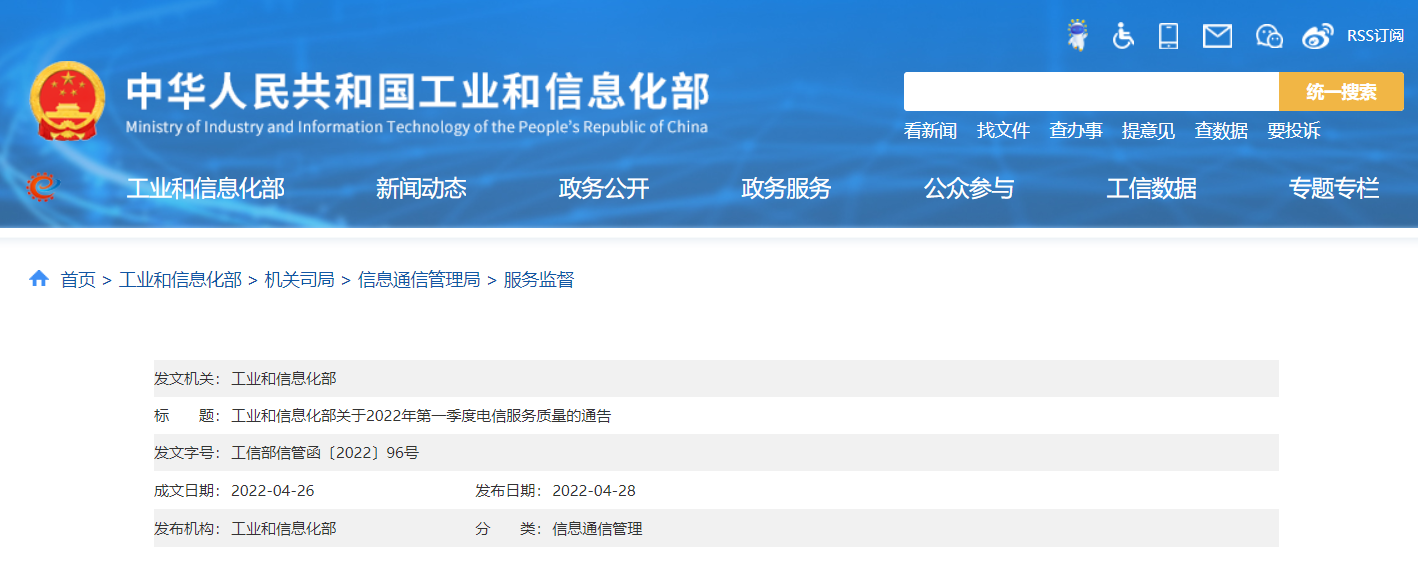The image size is (1418, 571).
Task: Click the English ministry name subtitle
Action: tap(417, 127)
